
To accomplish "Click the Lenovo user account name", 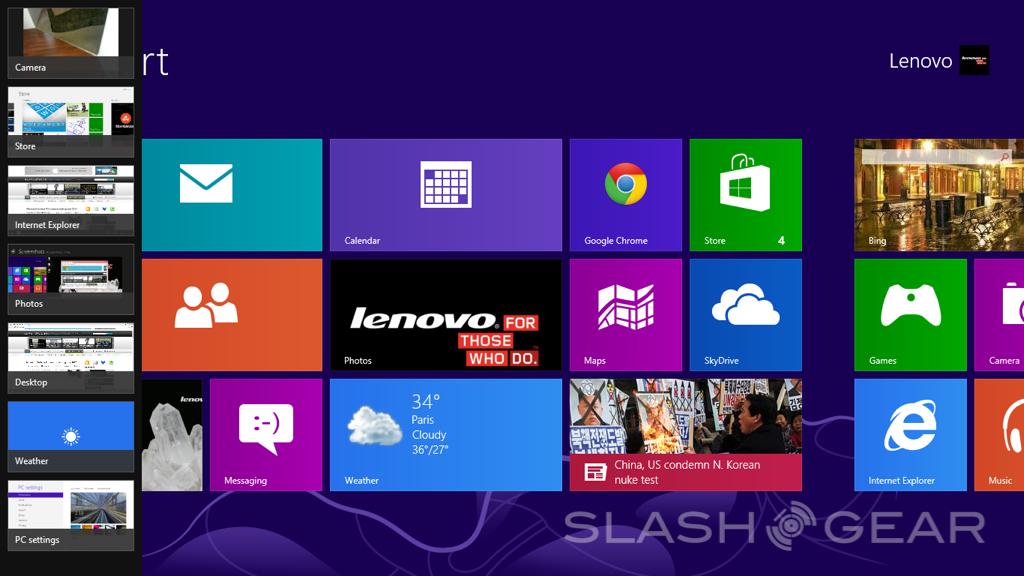I will pyautogui.click(x=920, y=61).
